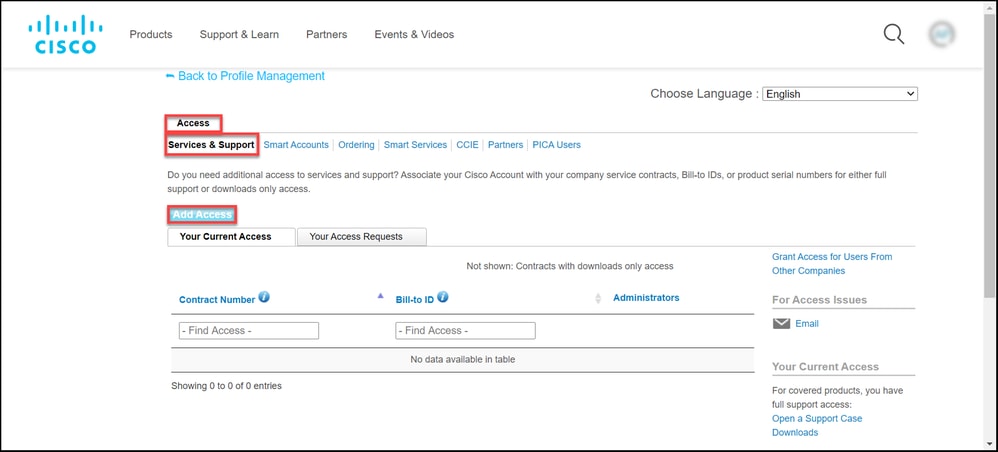The image size is (998, 452).
Task: Click 'Not shown: Contracts with downloads only access'
Action: 570,266
